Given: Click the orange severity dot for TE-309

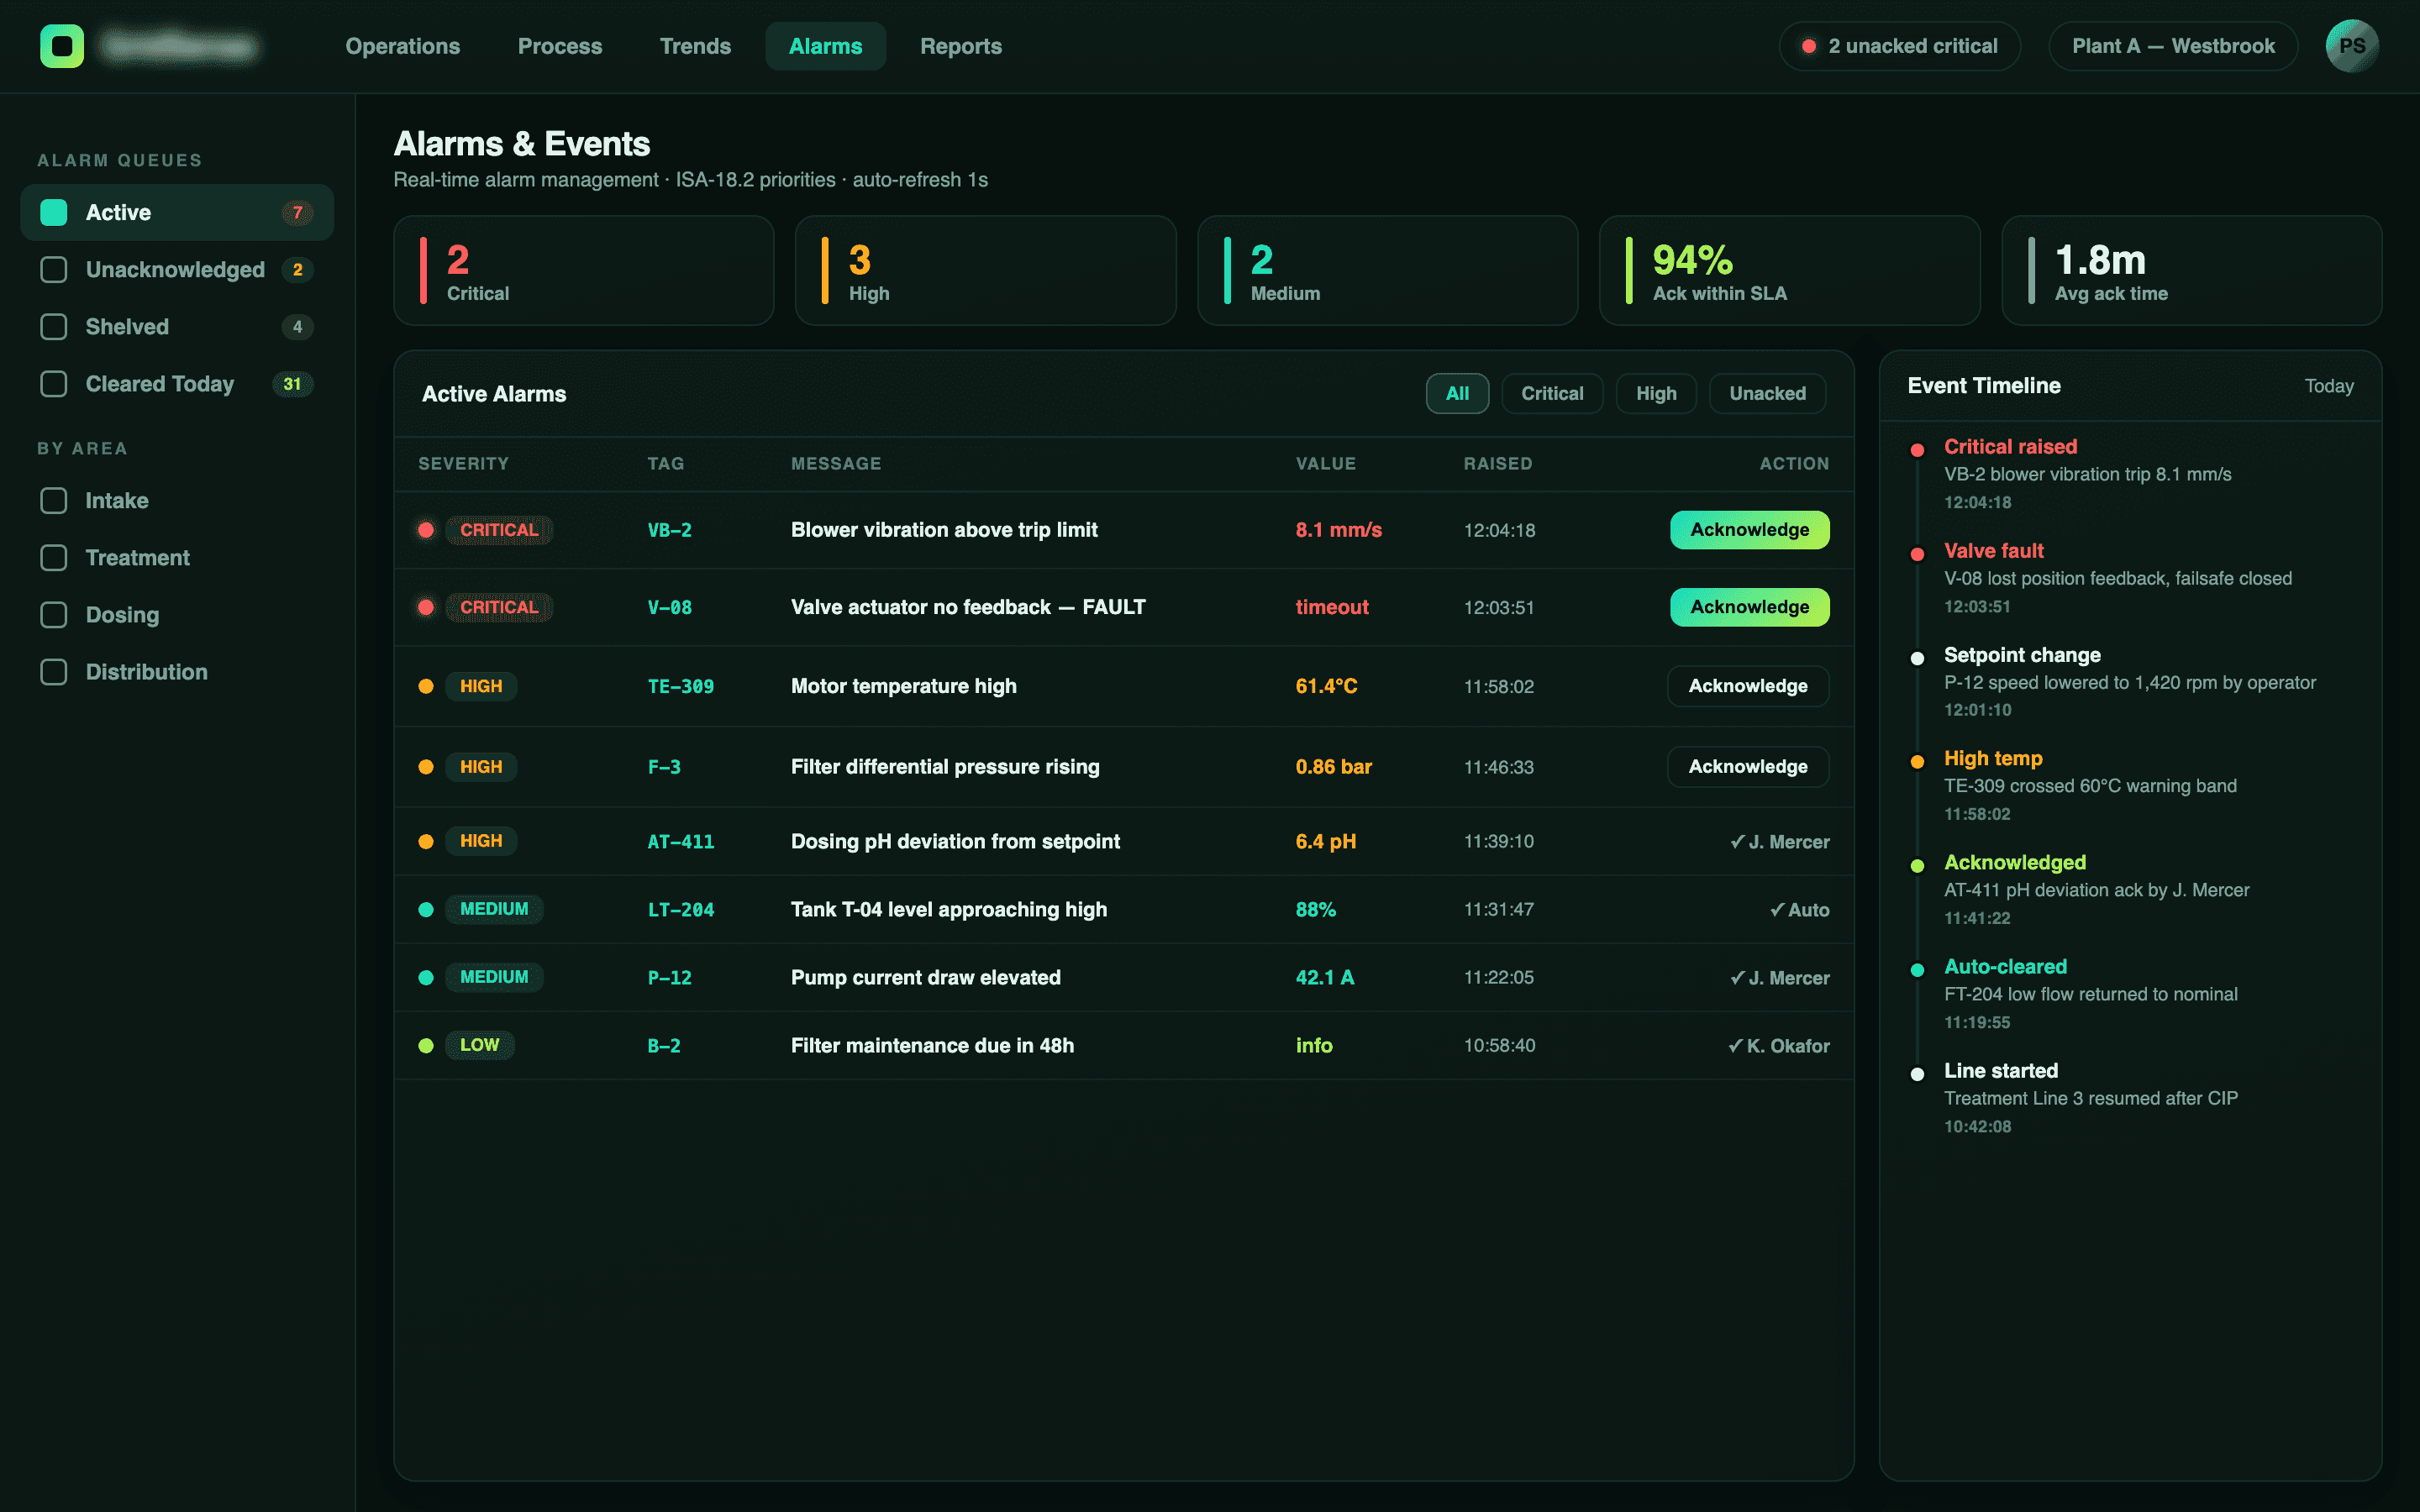Looking at the screenshot, I should click(426, 686).
